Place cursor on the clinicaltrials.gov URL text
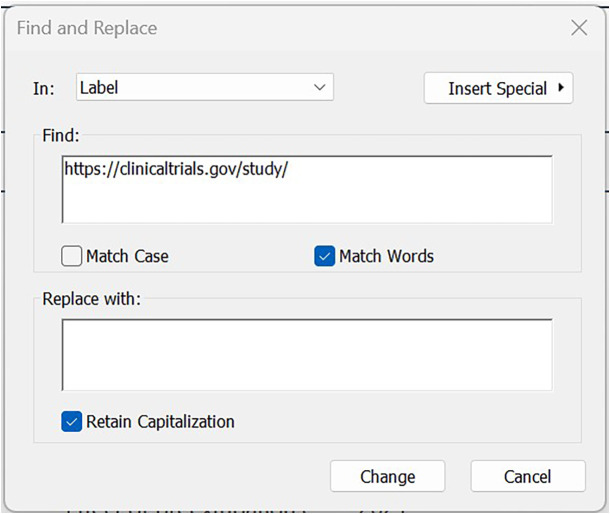Viewport: 610px width, 514px height. pyautogui.click(x=176, y=169)
